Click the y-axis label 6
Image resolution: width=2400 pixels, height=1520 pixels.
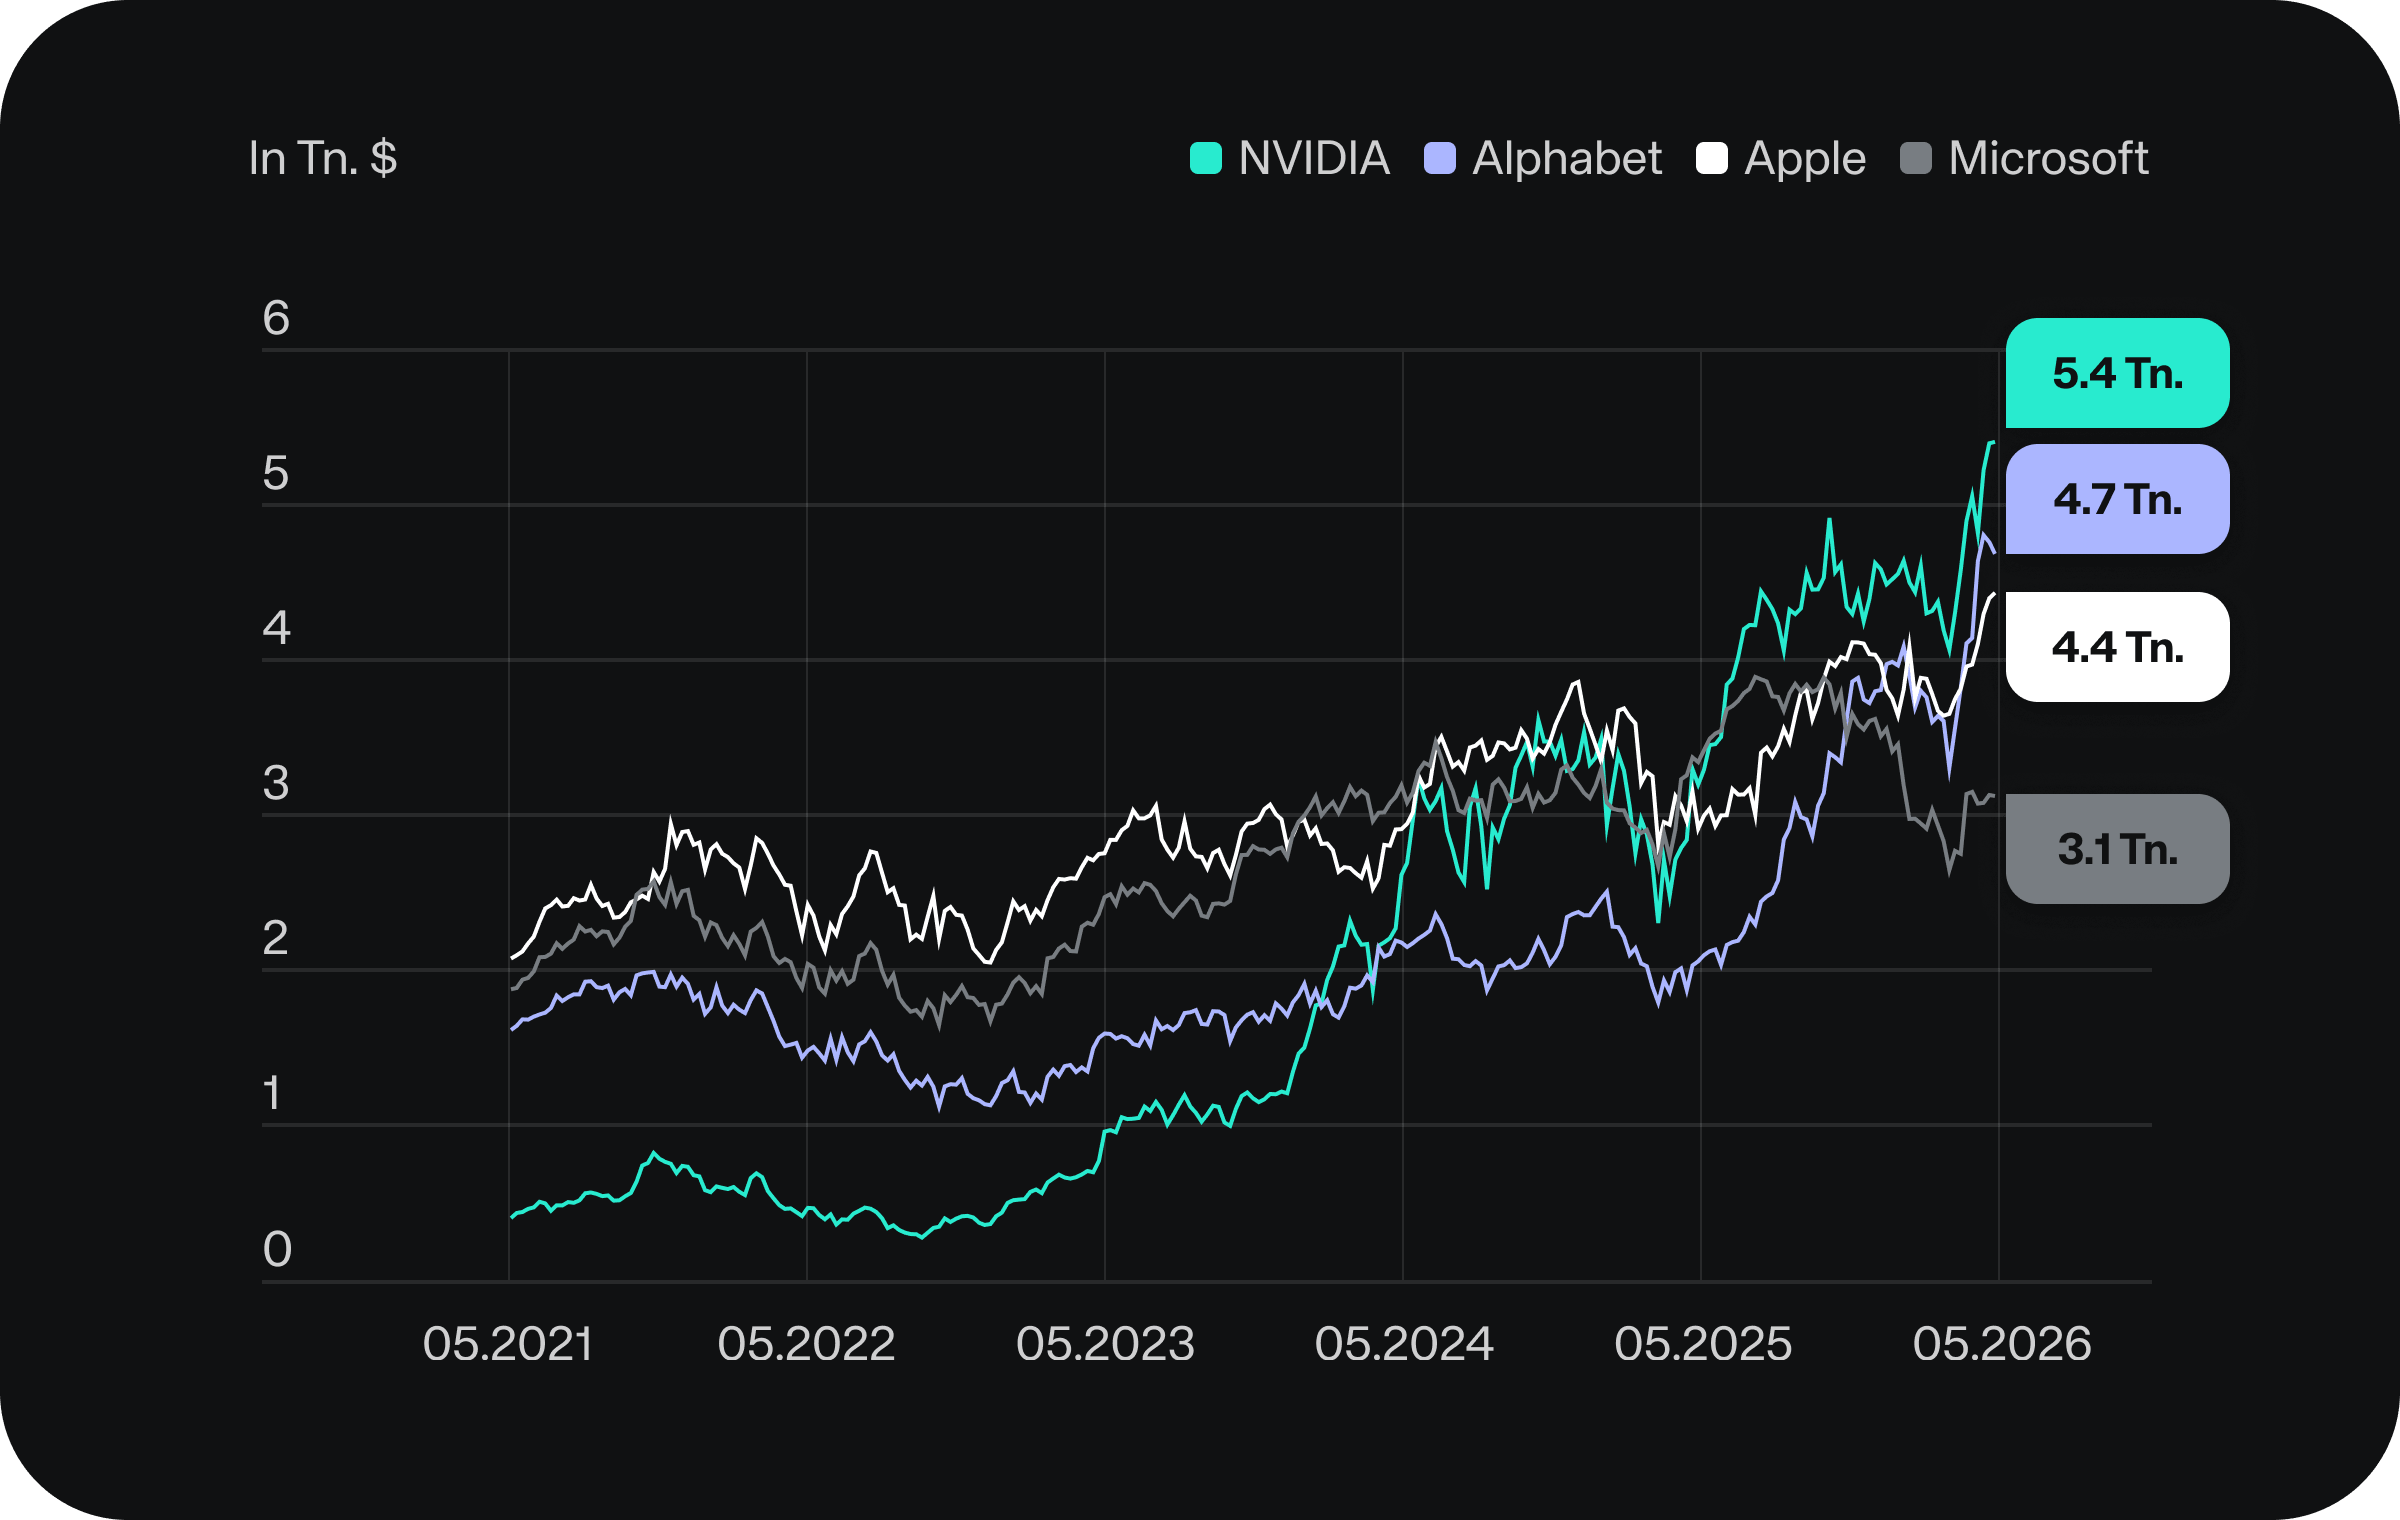click(x=276, y=318)
